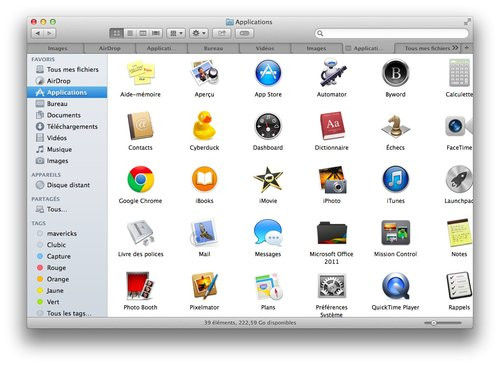Select the Préférences Système gear icon
Image resolution: width=500 pixels, height=366 pixels.
point(332,286)
